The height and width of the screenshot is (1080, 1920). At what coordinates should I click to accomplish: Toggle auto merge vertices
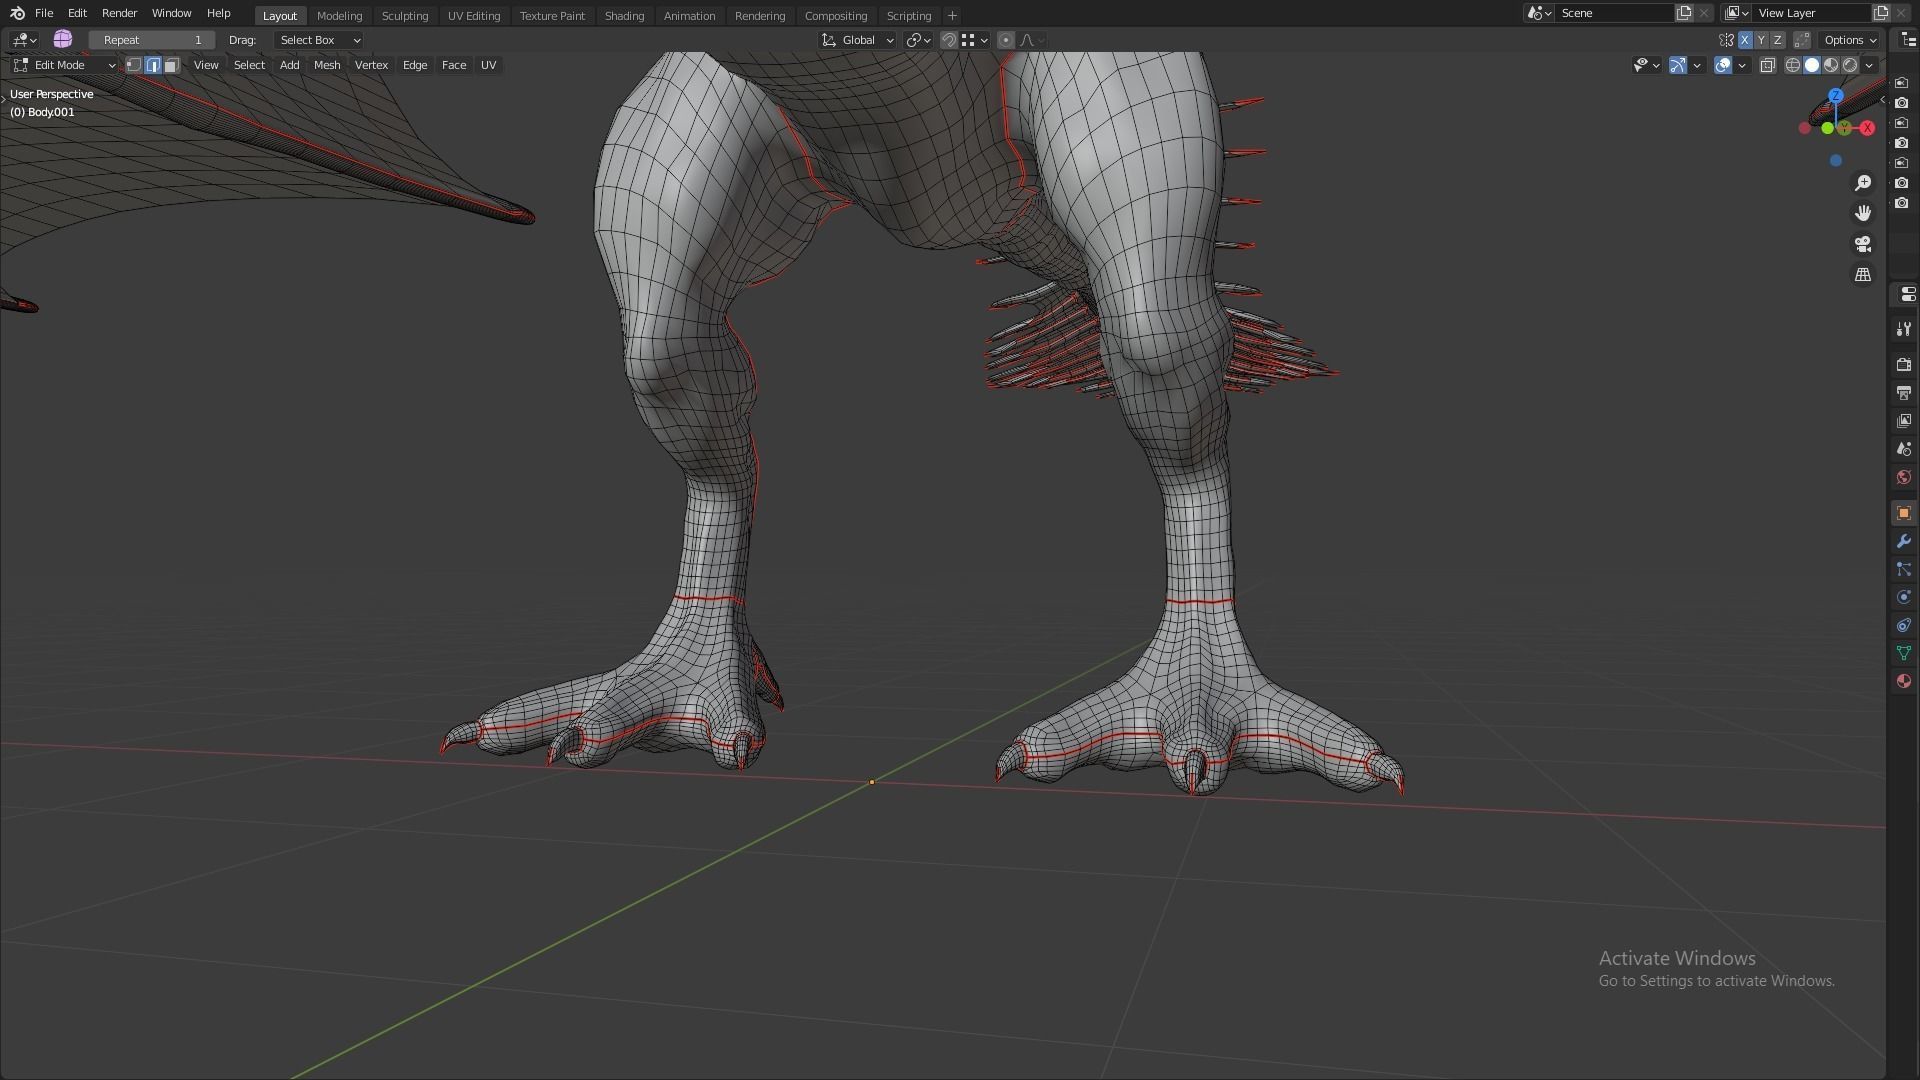tap(1802, 40)
